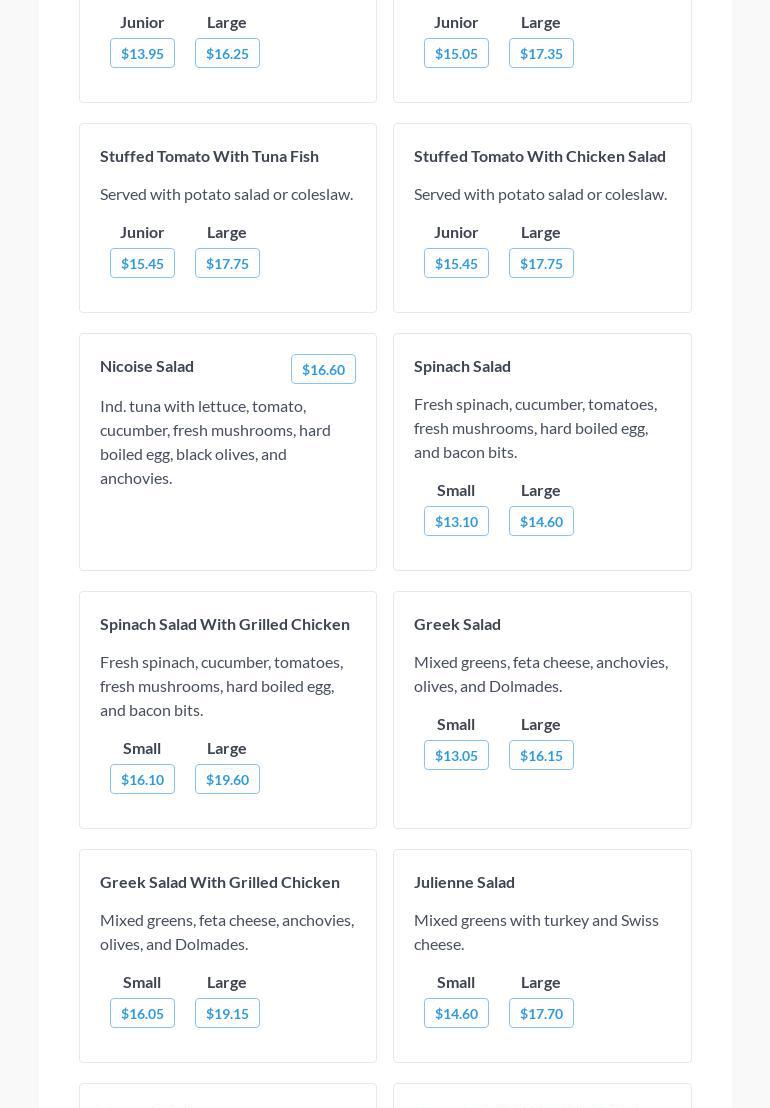
Task: Open the Nicoise Salad item title
Action: (x=147, y=366)
